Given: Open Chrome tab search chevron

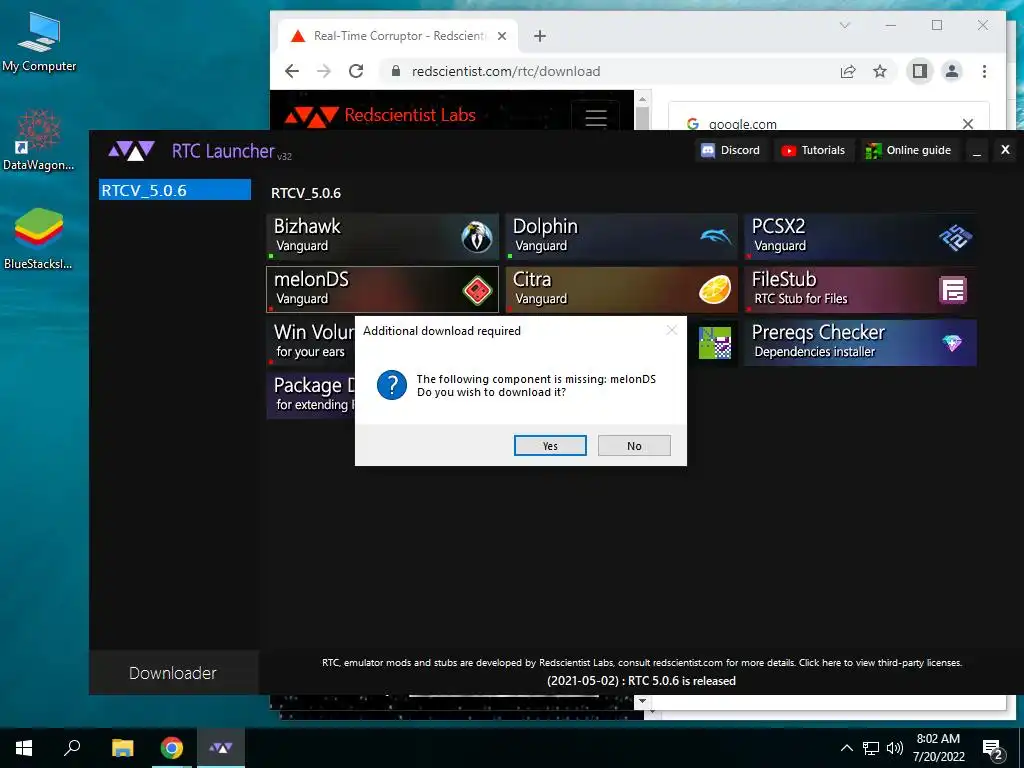Looking at the screenshot, I should [844, 25].
